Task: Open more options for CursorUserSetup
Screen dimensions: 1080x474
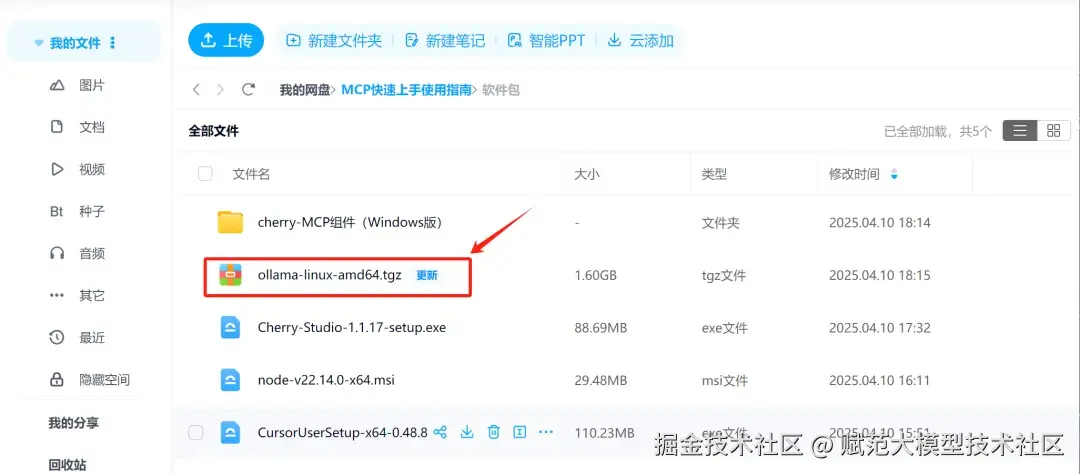Action: coord(546,432)
